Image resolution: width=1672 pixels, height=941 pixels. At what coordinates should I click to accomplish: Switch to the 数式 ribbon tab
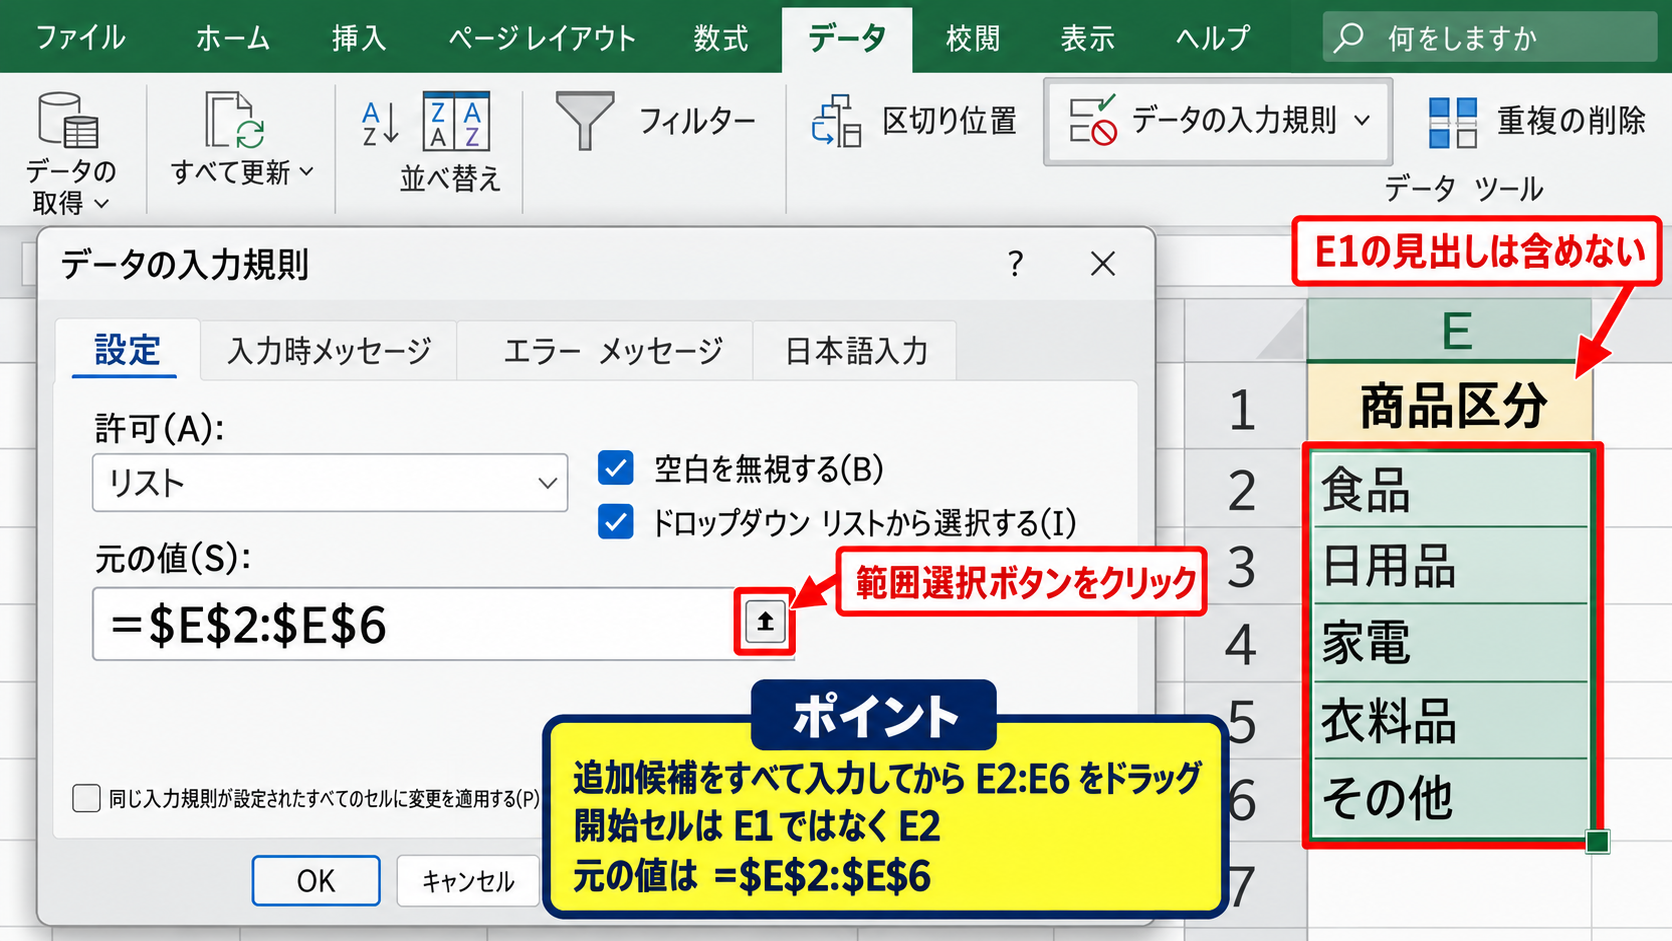[721, 38]
